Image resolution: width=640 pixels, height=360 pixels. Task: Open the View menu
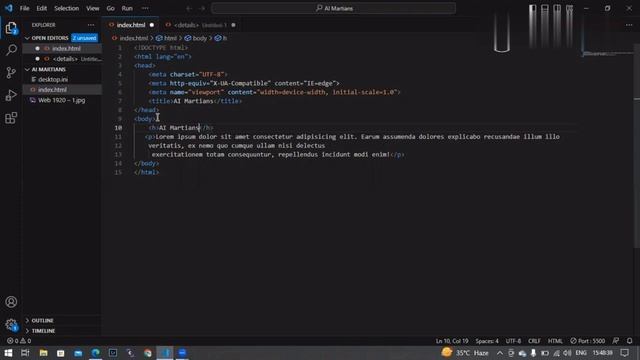[93, 8]
